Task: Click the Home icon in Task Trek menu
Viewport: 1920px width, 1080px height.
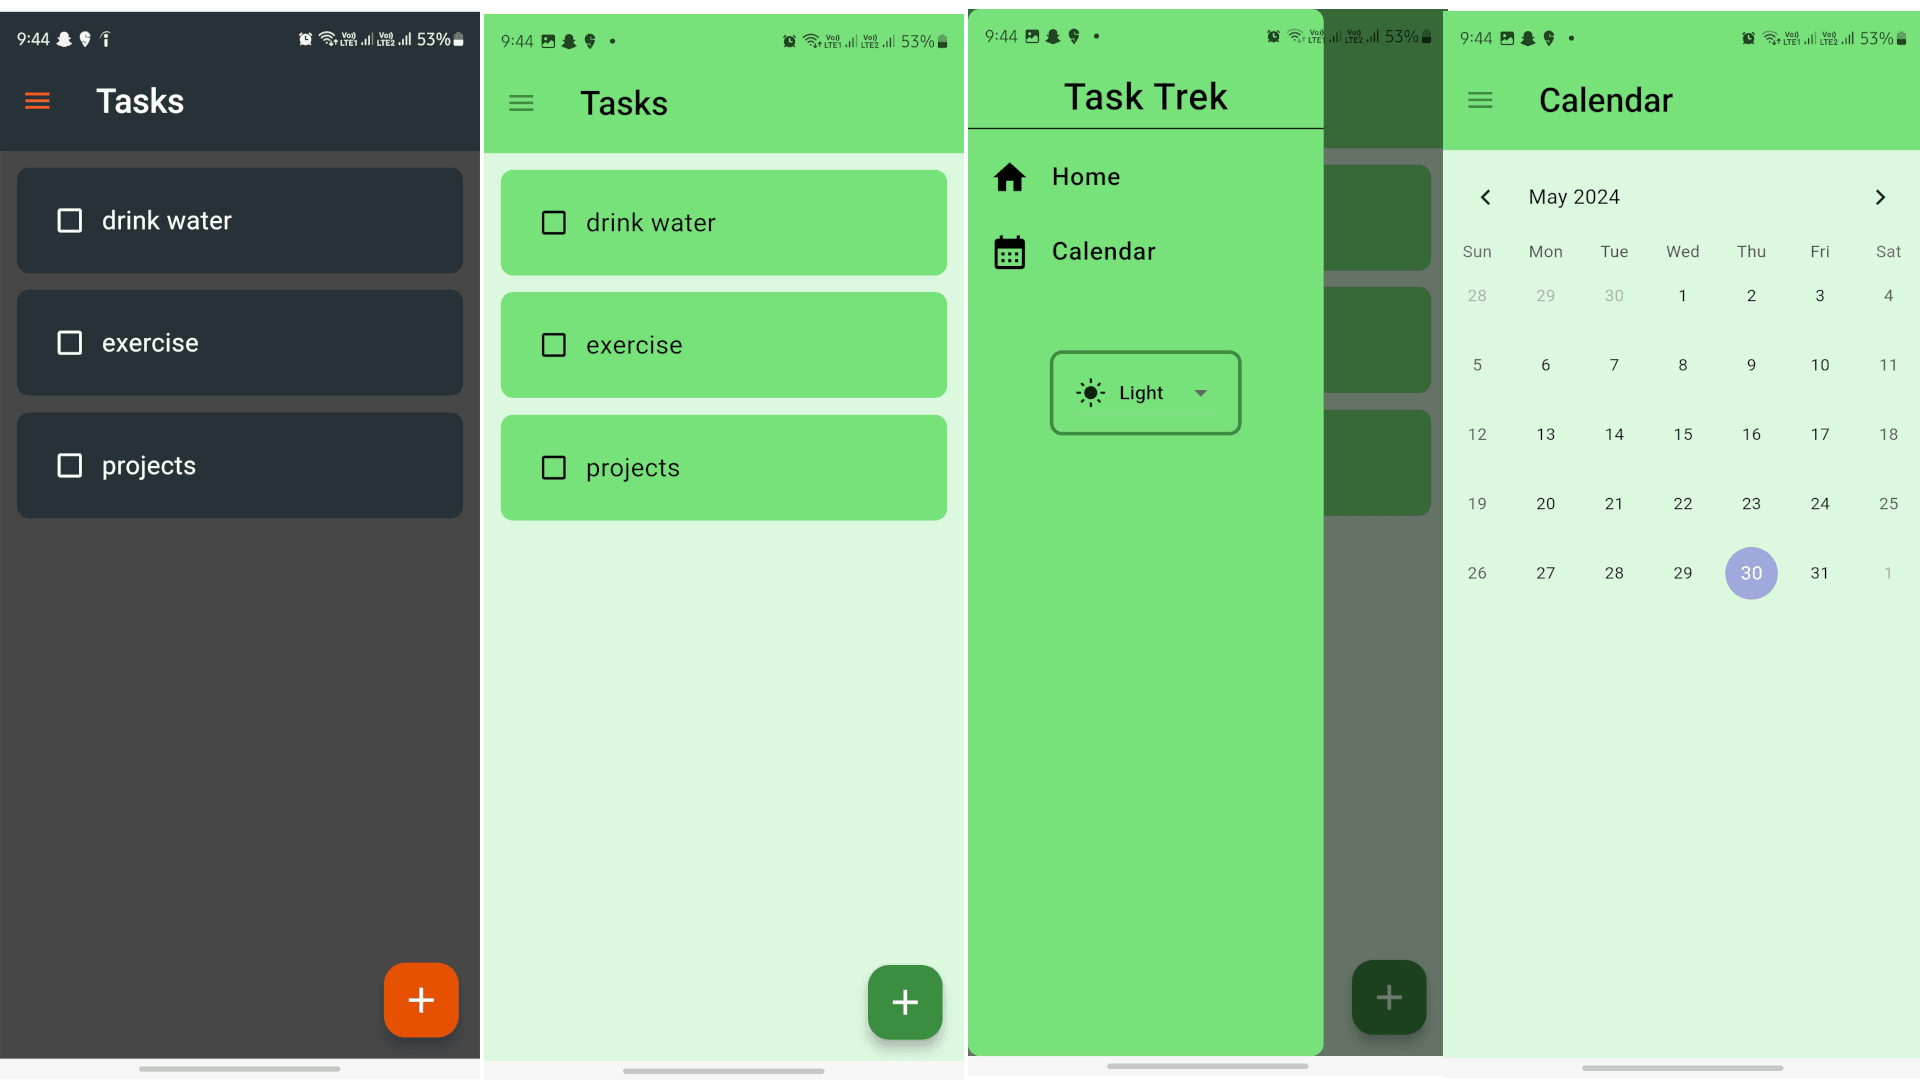Action: pos(1010,175)
